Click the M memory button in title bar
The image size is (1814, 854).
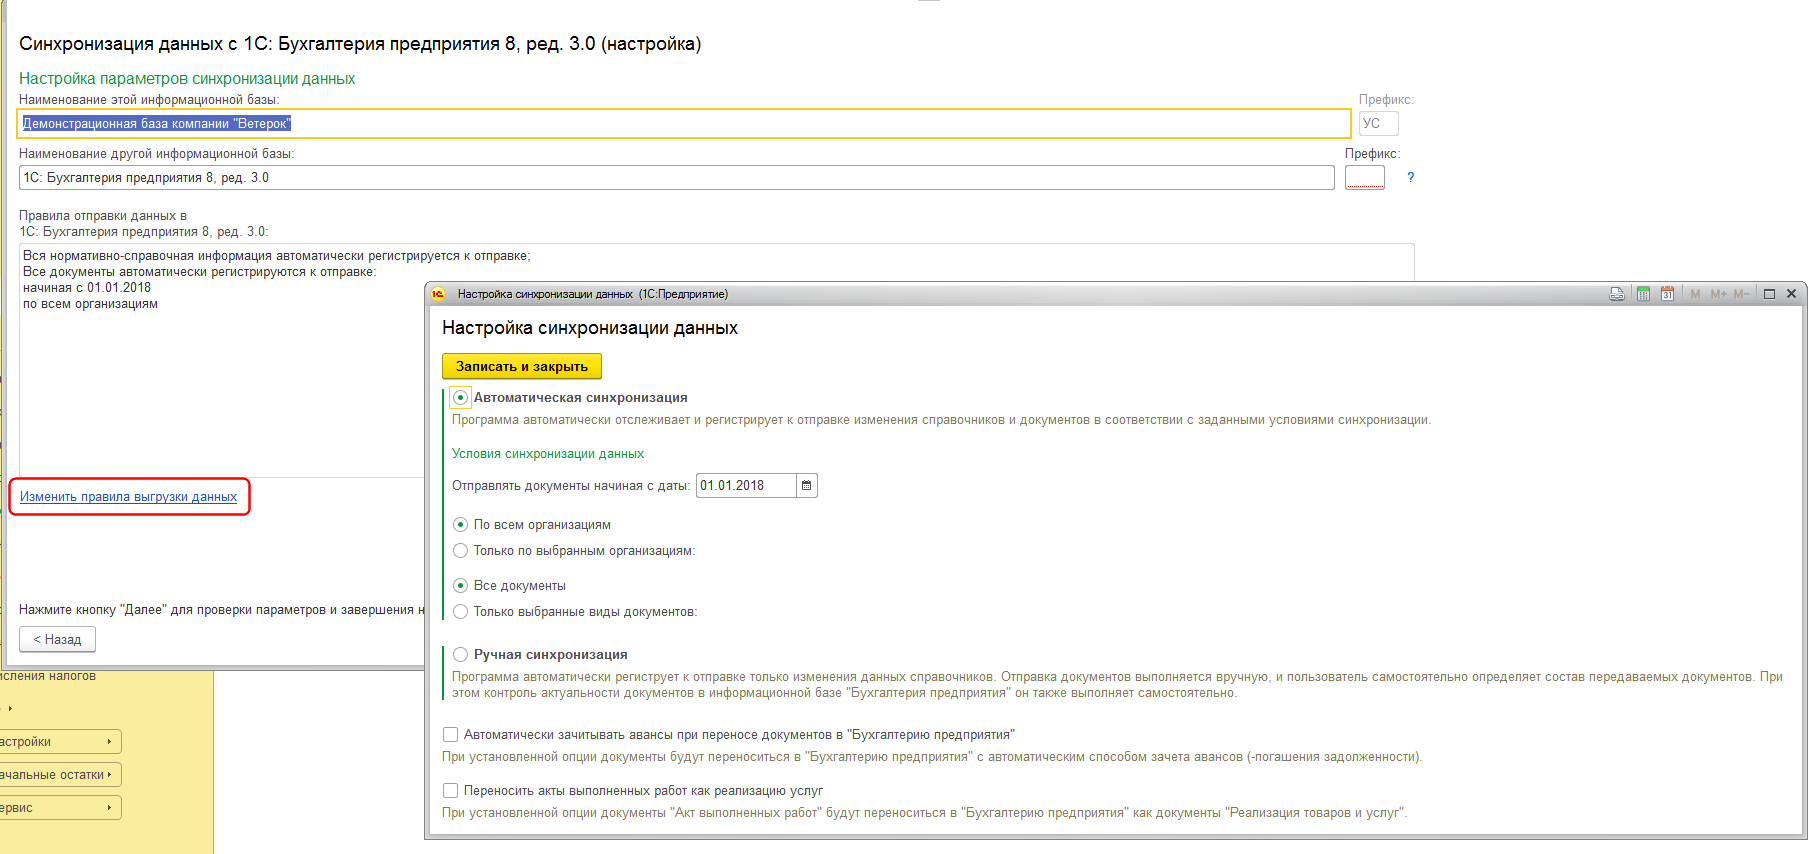(x=1695, y=294)
